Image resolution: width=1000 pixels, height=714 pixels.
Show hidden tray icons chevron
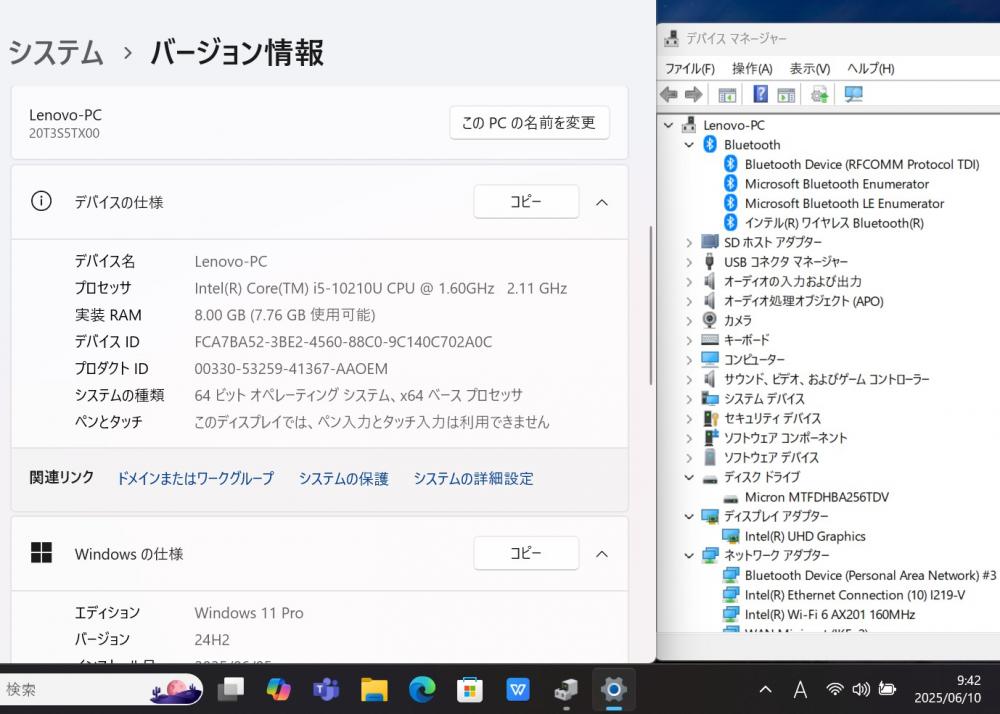[766, 689]
